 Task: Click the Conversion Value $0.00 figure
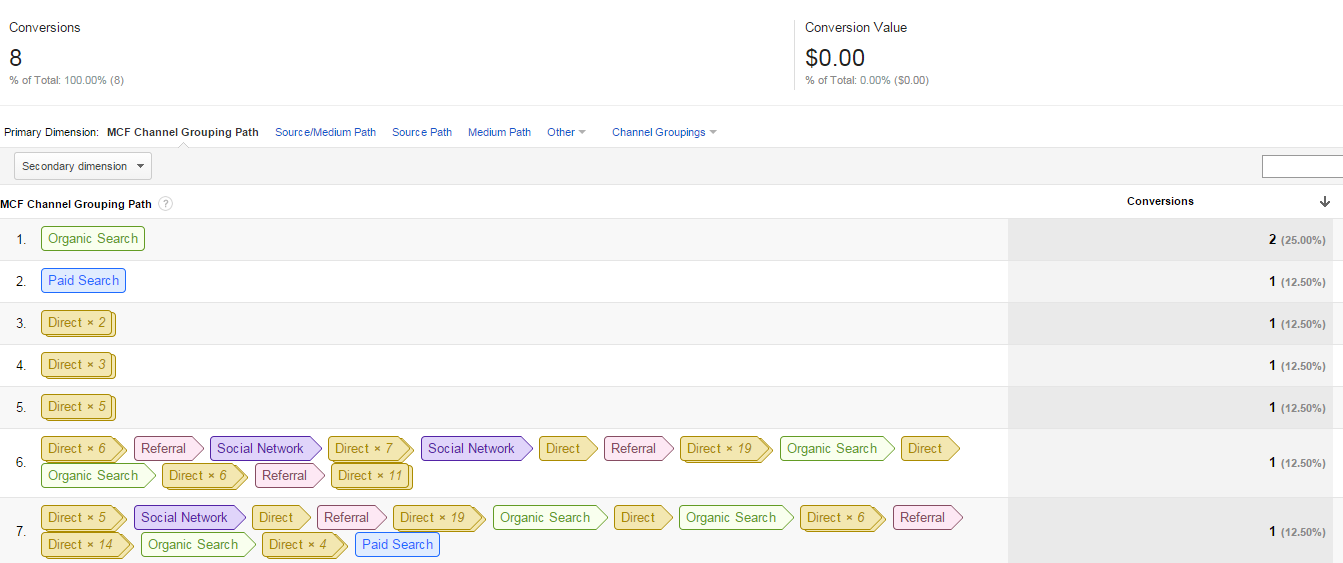point(835,58)
